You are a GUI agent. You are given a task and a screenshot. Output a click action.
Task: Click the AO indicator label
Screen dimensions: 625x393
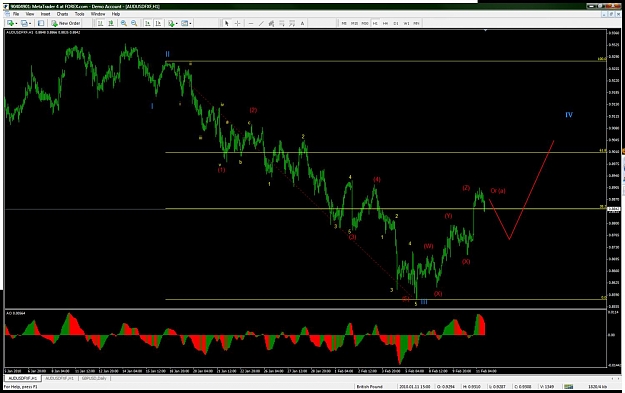16,313
